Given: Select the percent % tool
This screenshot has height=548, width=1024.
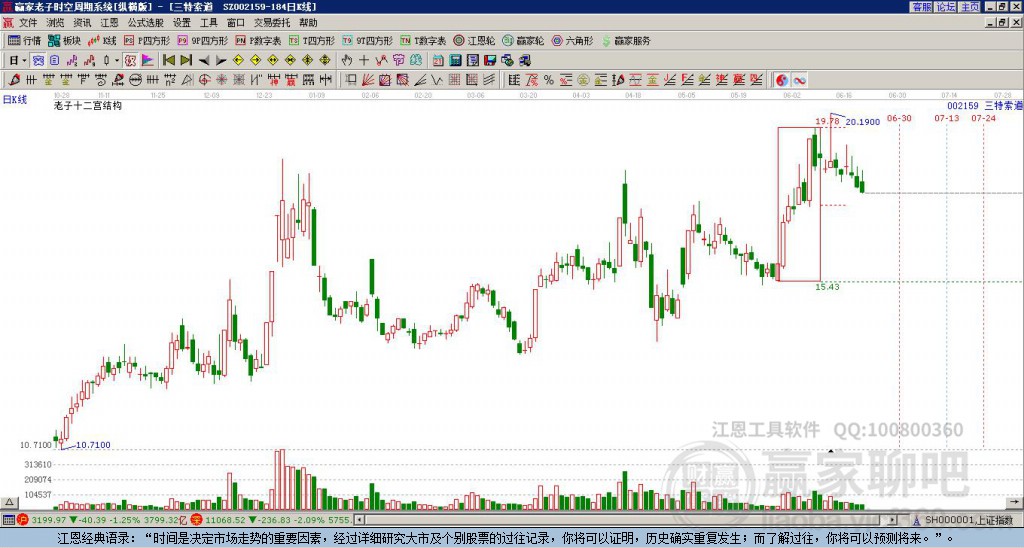Looking at the screenshot, I should tap(549, 80).
